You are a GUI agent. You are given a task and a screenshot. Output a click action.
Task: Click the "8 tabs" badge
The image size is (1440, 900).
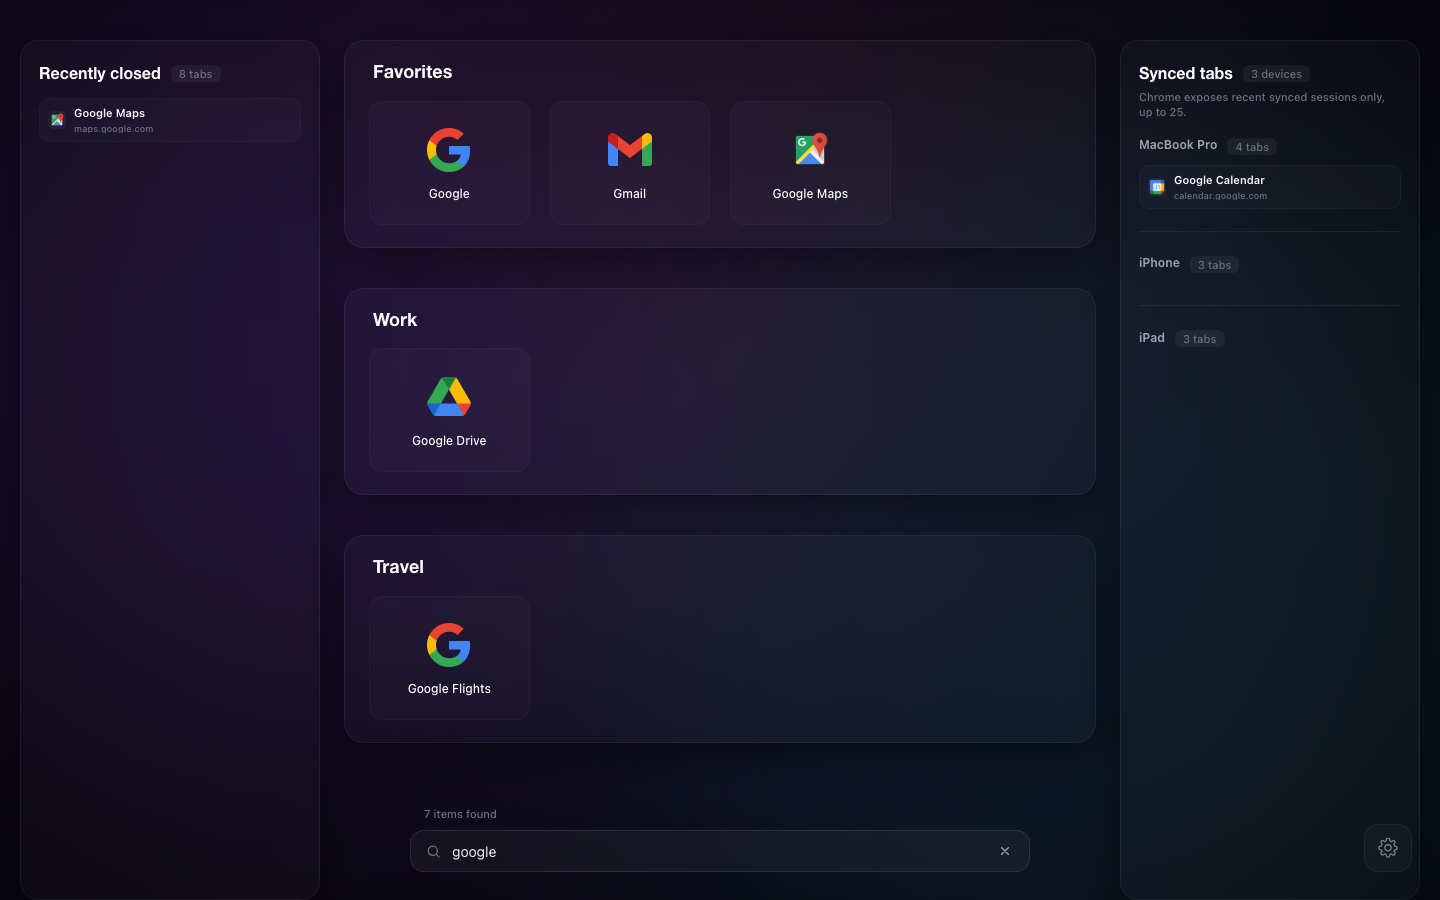coord(196,74)
